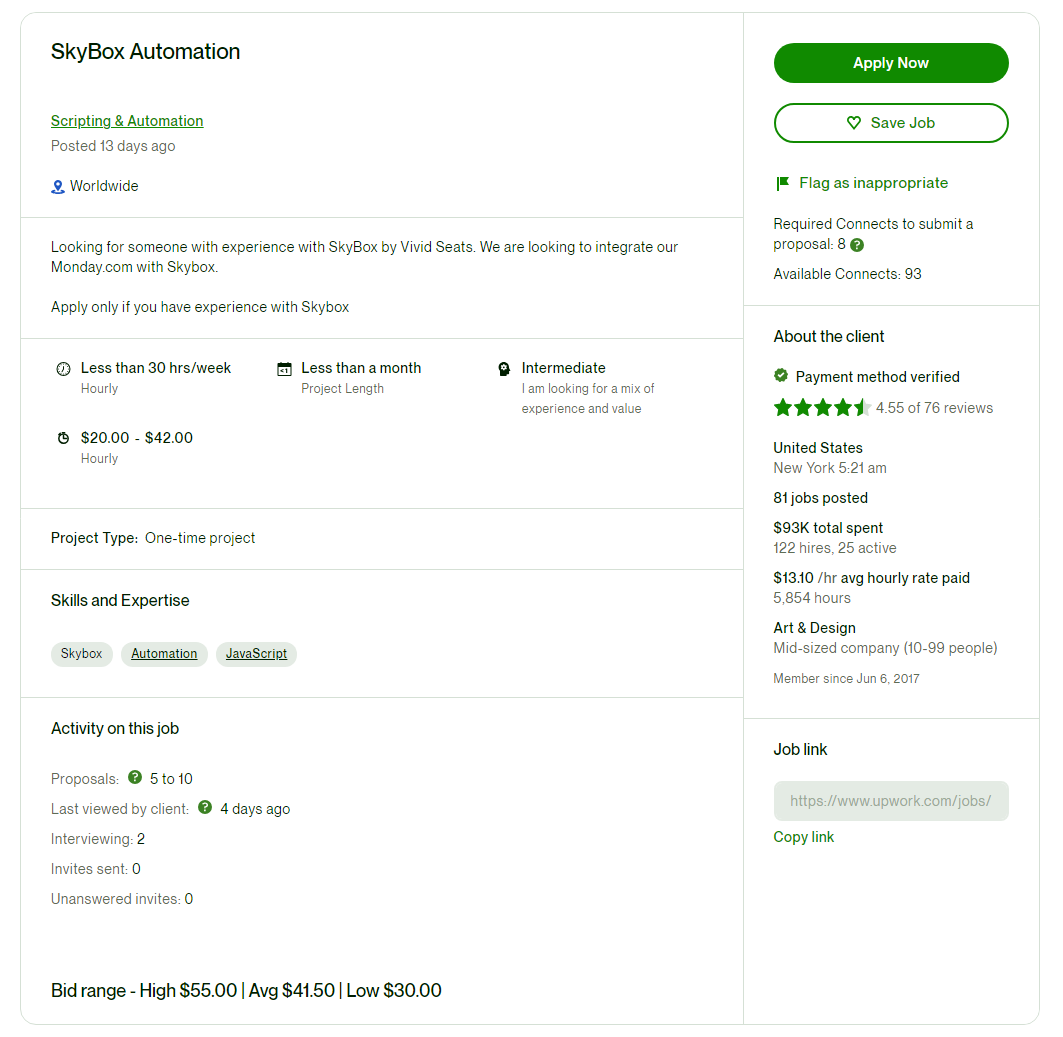
Task: Click the Invites sent: 0 entry
Action: coord(96,869)
